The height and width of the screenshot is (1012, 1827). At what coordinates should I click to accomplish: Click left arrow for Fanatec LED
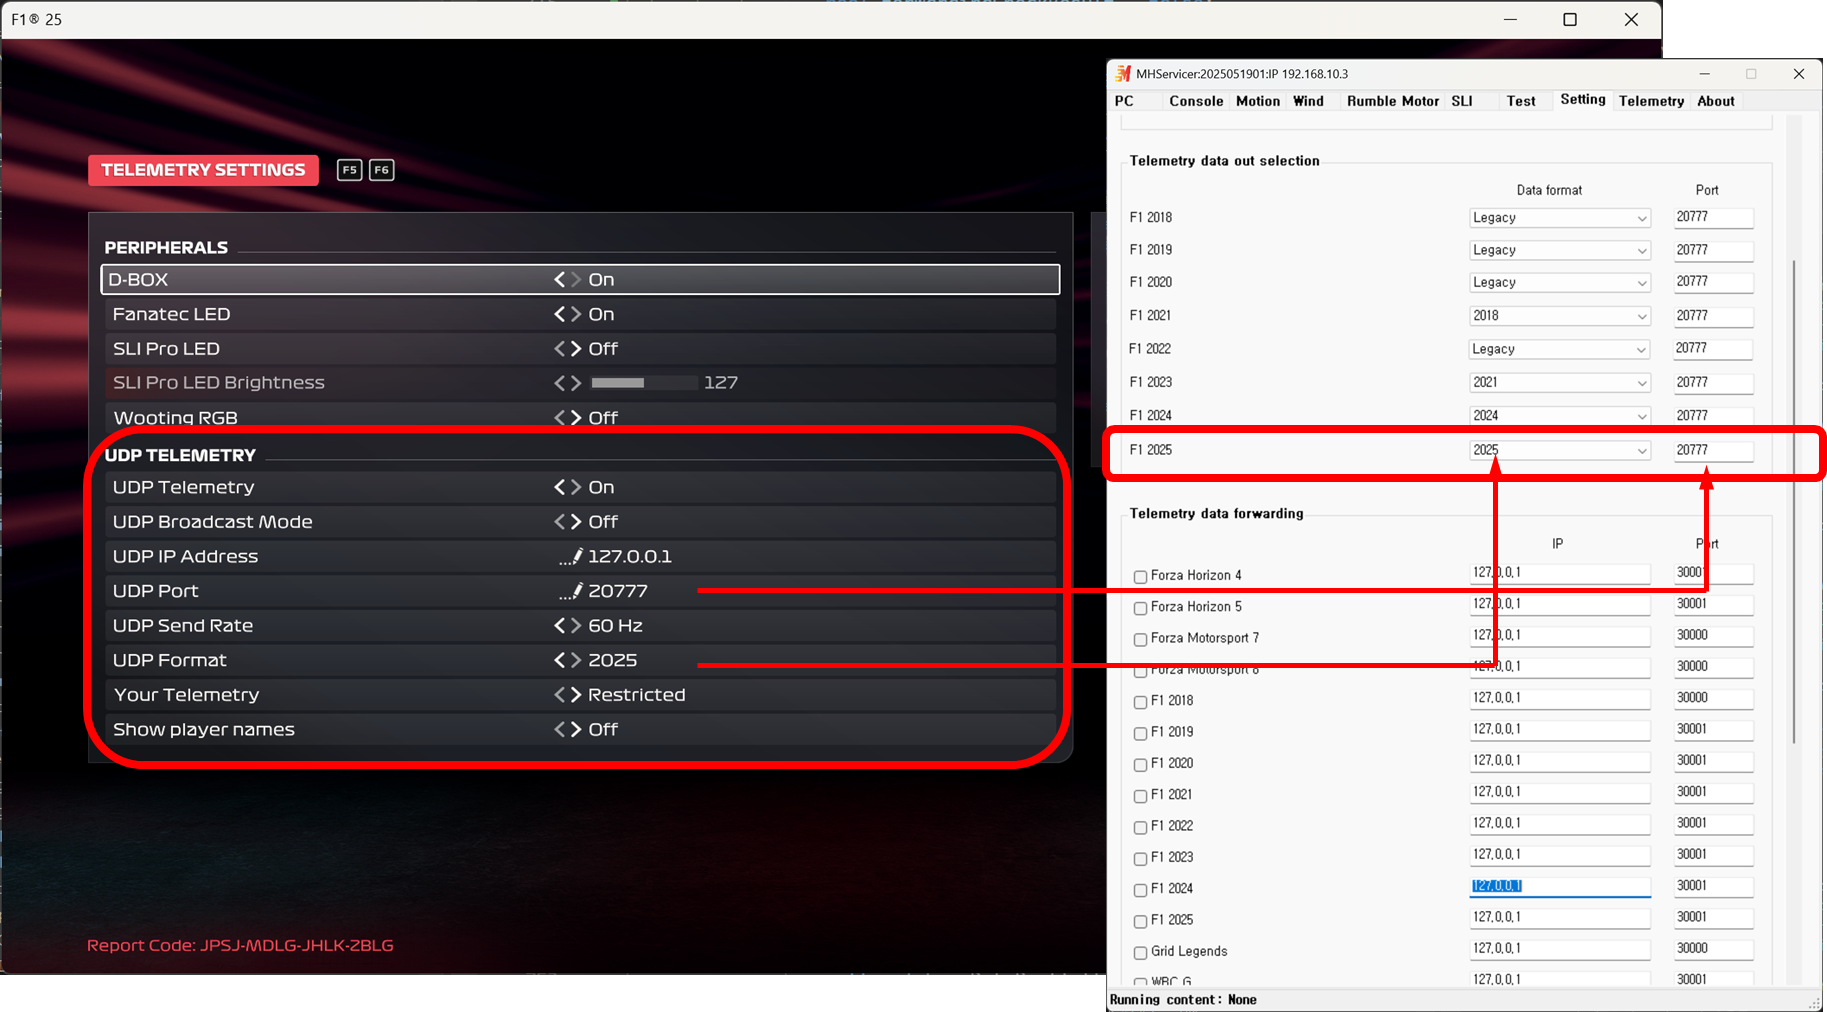[560, 314]
